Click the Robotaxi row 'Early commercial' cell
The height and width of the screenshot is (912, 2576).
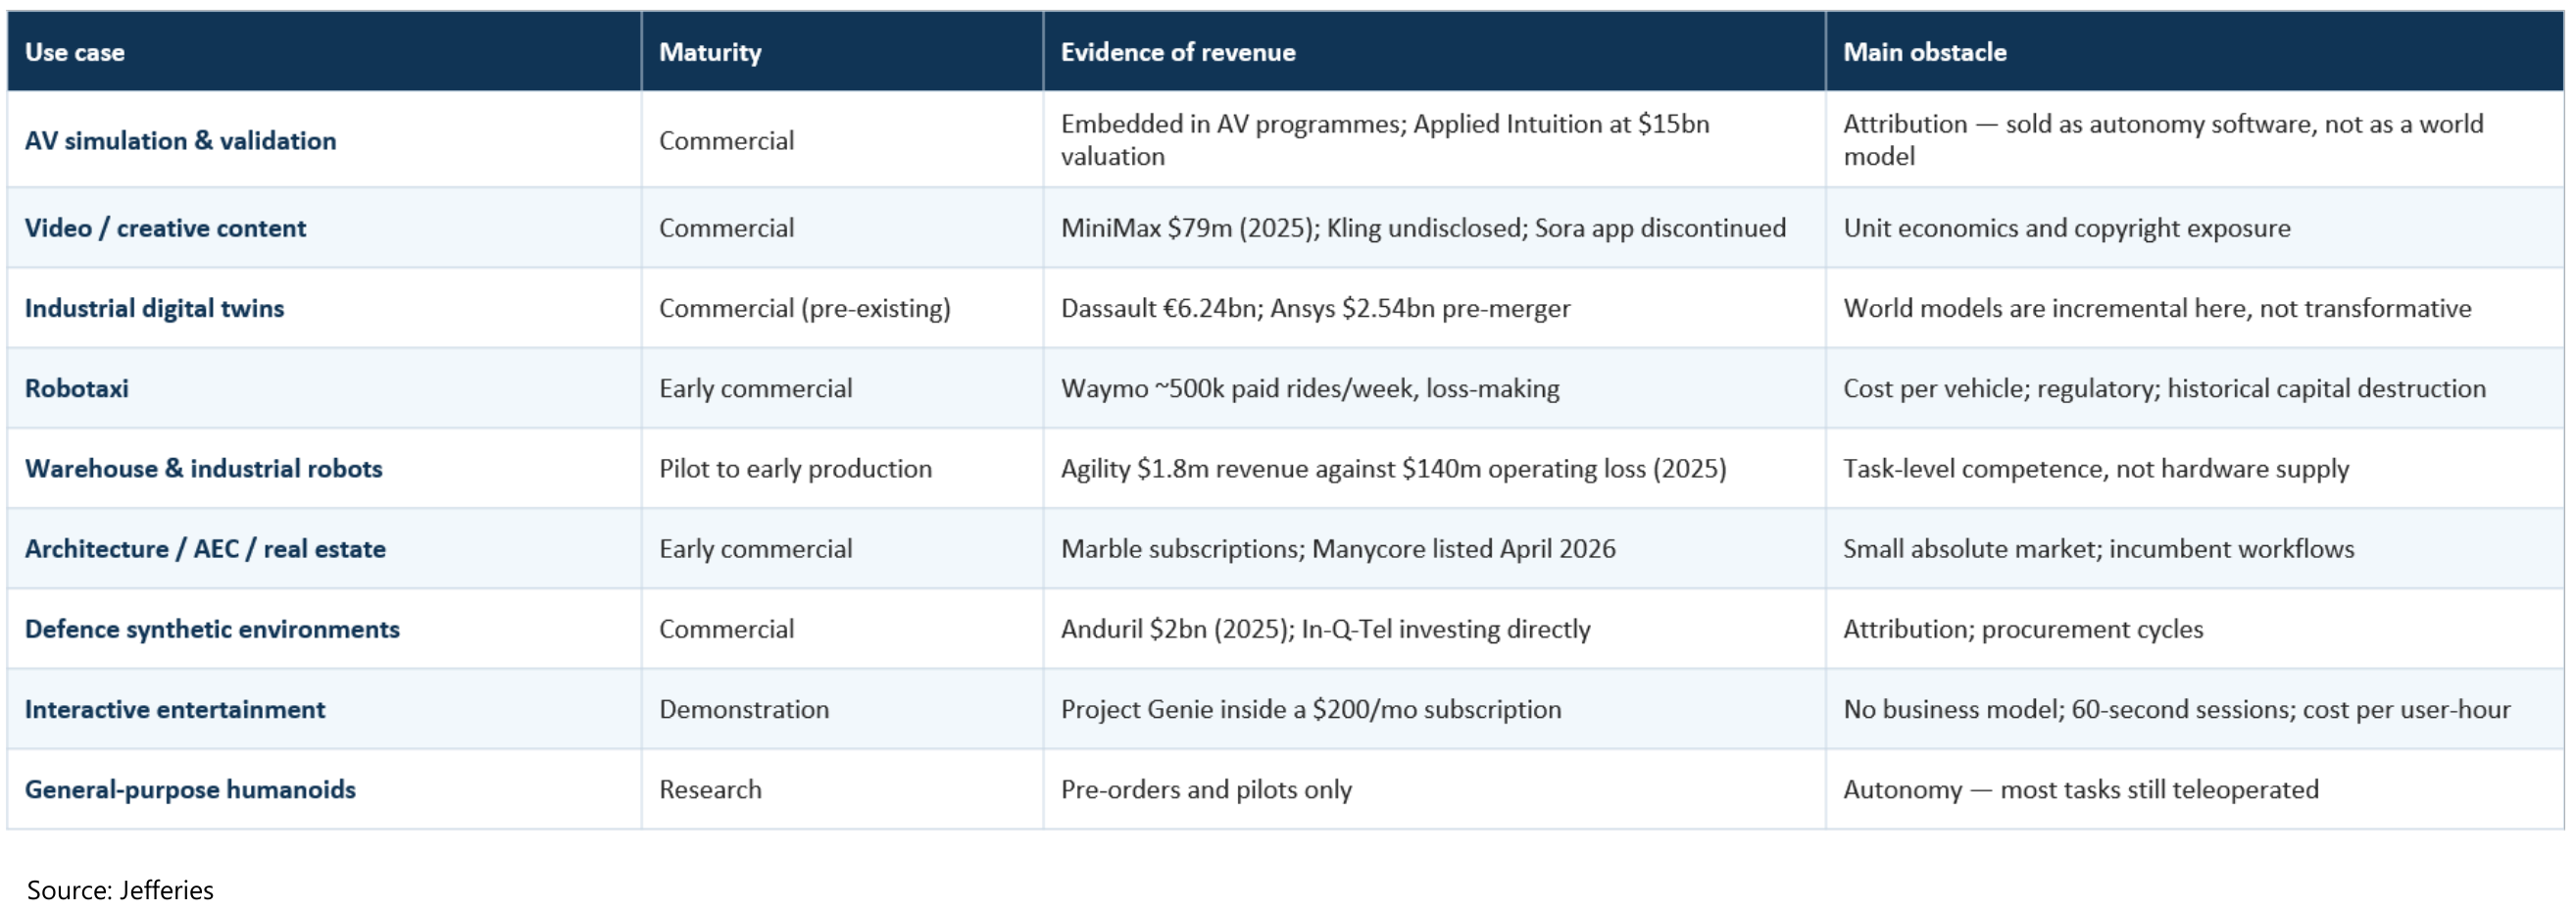click(842, 388)
